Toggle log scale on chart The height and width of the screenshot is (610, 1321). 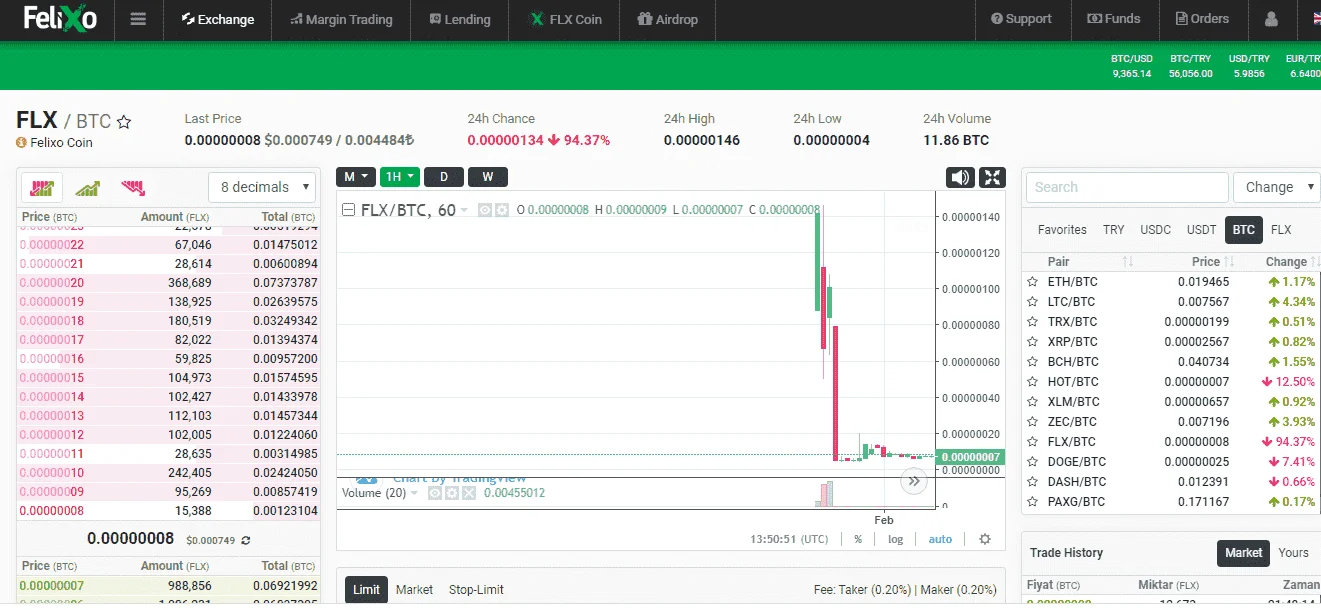click(895, 539)
